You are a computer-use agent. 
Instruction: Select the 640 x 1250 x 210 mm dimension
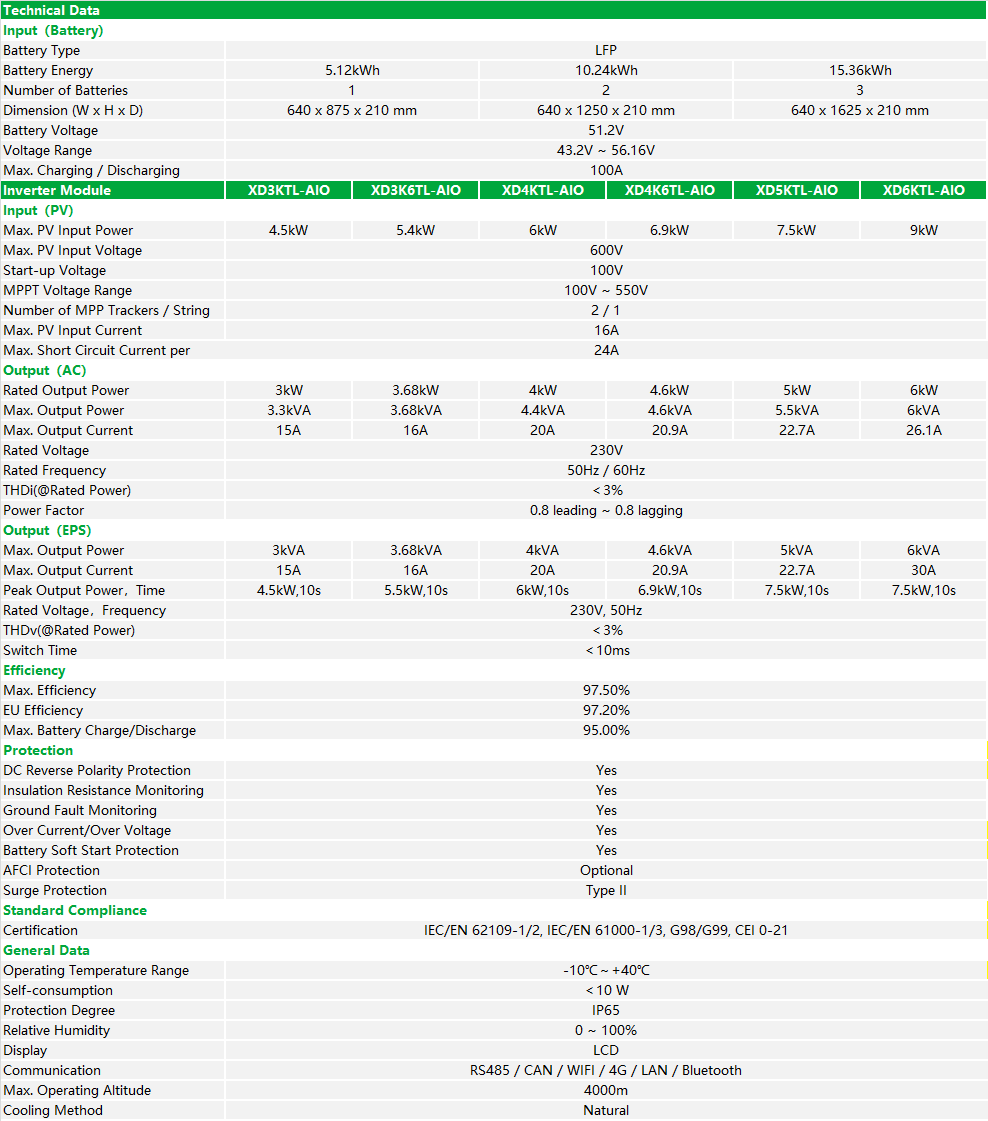pyautogui.click(x=606, y=110)
